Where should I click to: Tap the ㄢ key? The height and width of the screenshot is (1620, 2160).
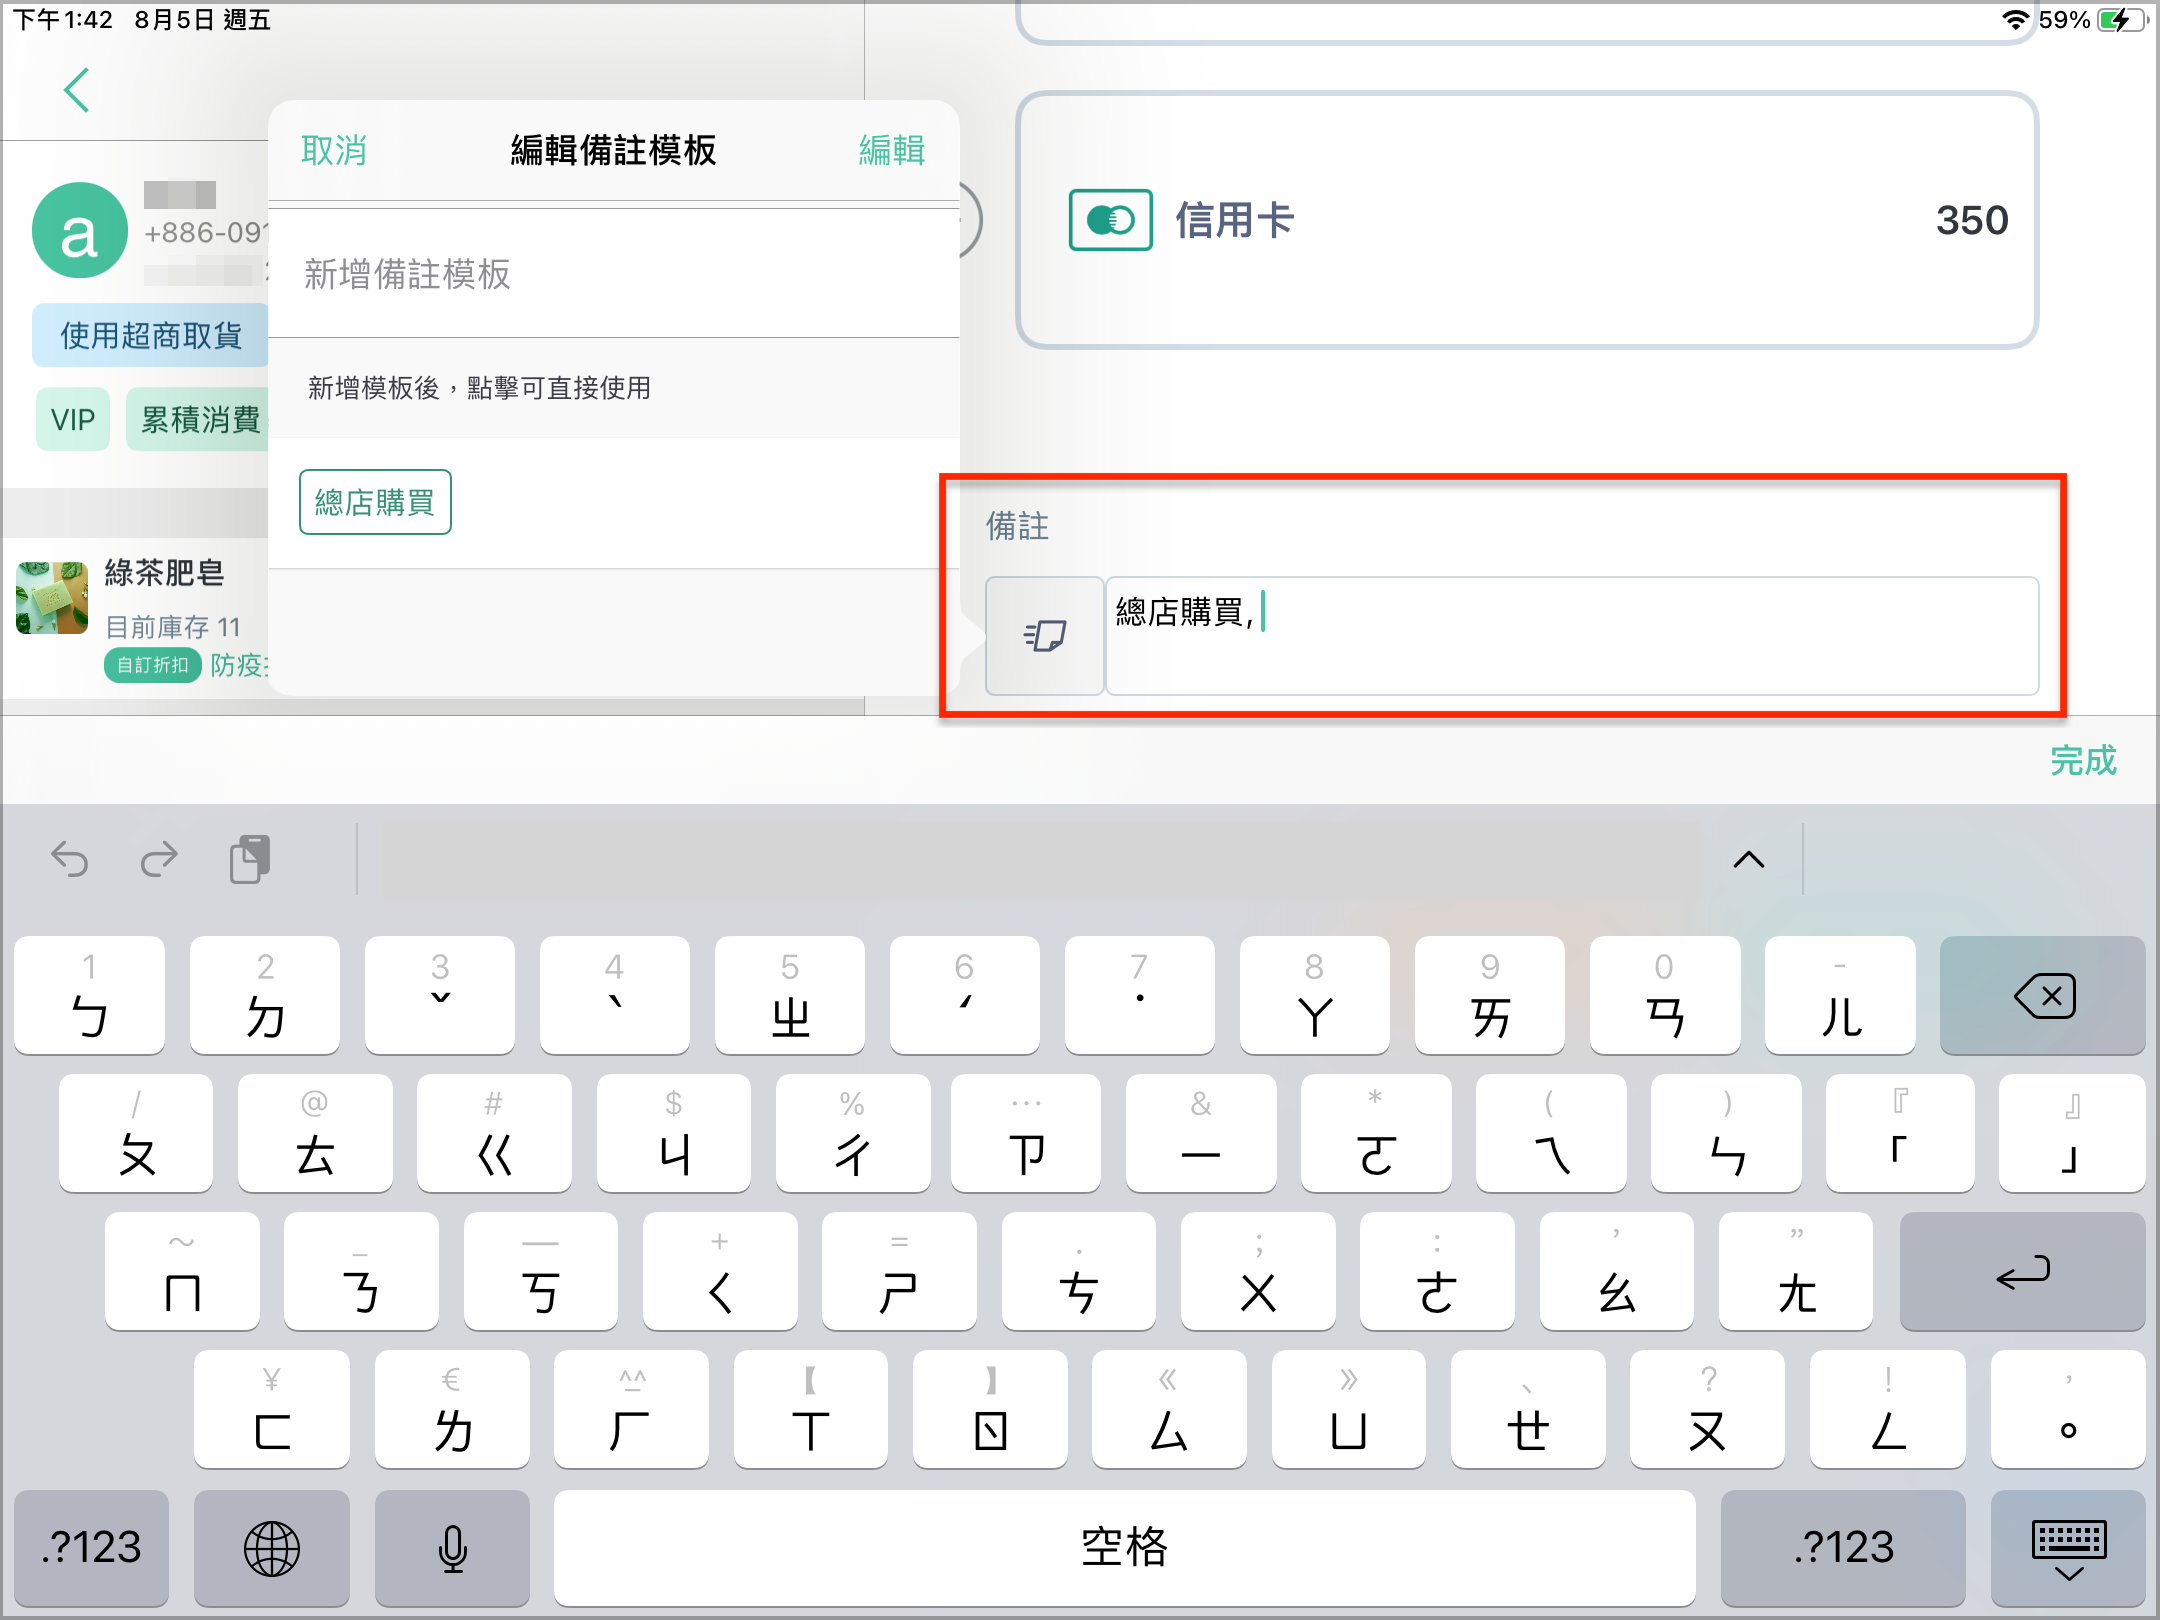(1665, 995)
